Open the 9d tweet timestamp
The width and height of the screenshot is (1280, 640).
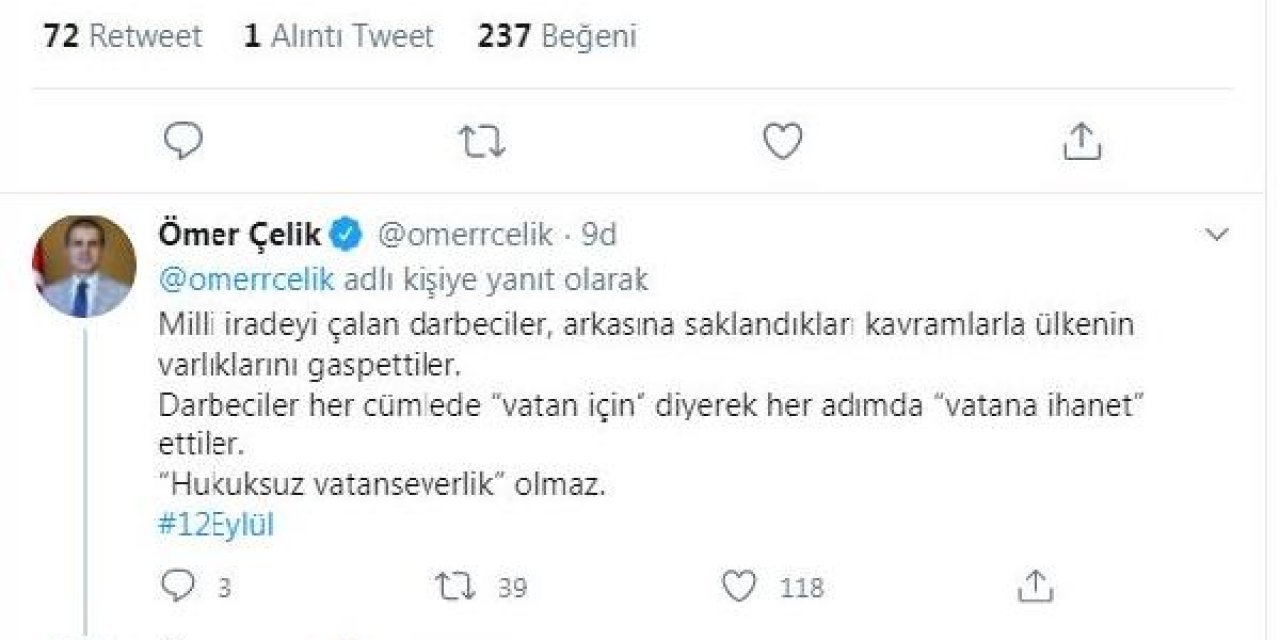pos(599,235)
